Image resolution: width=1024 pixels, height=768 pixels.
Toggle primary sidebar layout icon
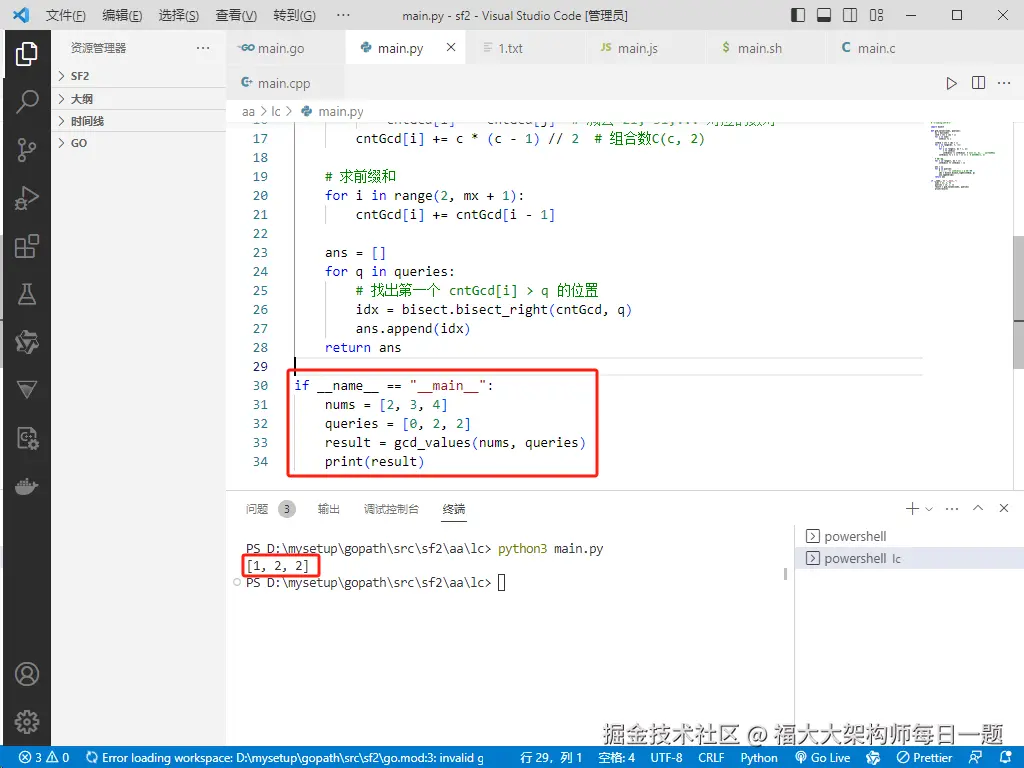tap(798, 15)
